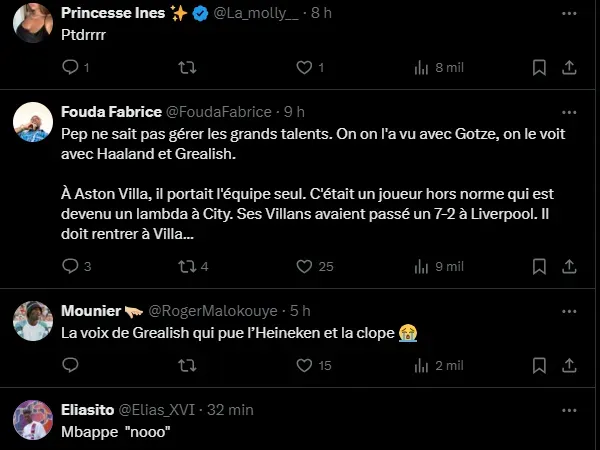Viewport: 600px width, 450px height.
Task: Open the 32 min timestamp on Eliasito's tweet
Action: coord(233,409)
